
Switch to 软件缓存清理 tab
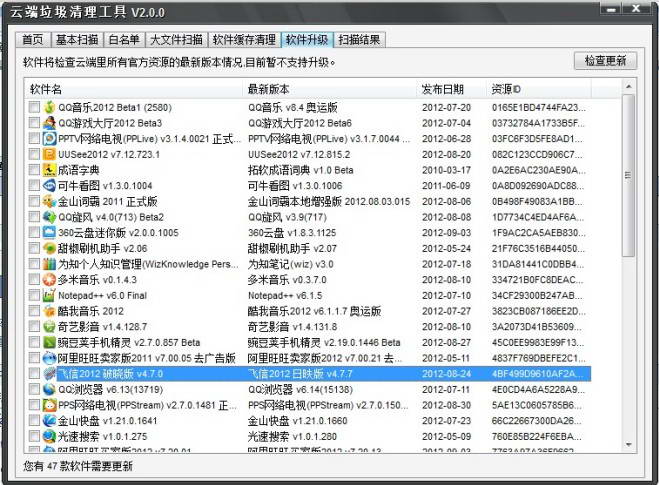tap(244, 40)
